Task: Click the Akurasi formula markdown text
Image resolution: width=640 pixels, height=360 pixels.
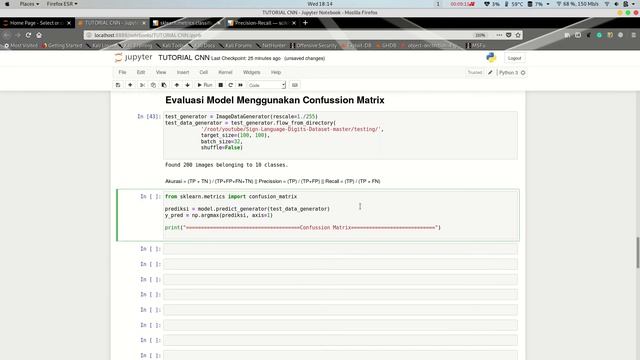Action: tap(272, 181)
